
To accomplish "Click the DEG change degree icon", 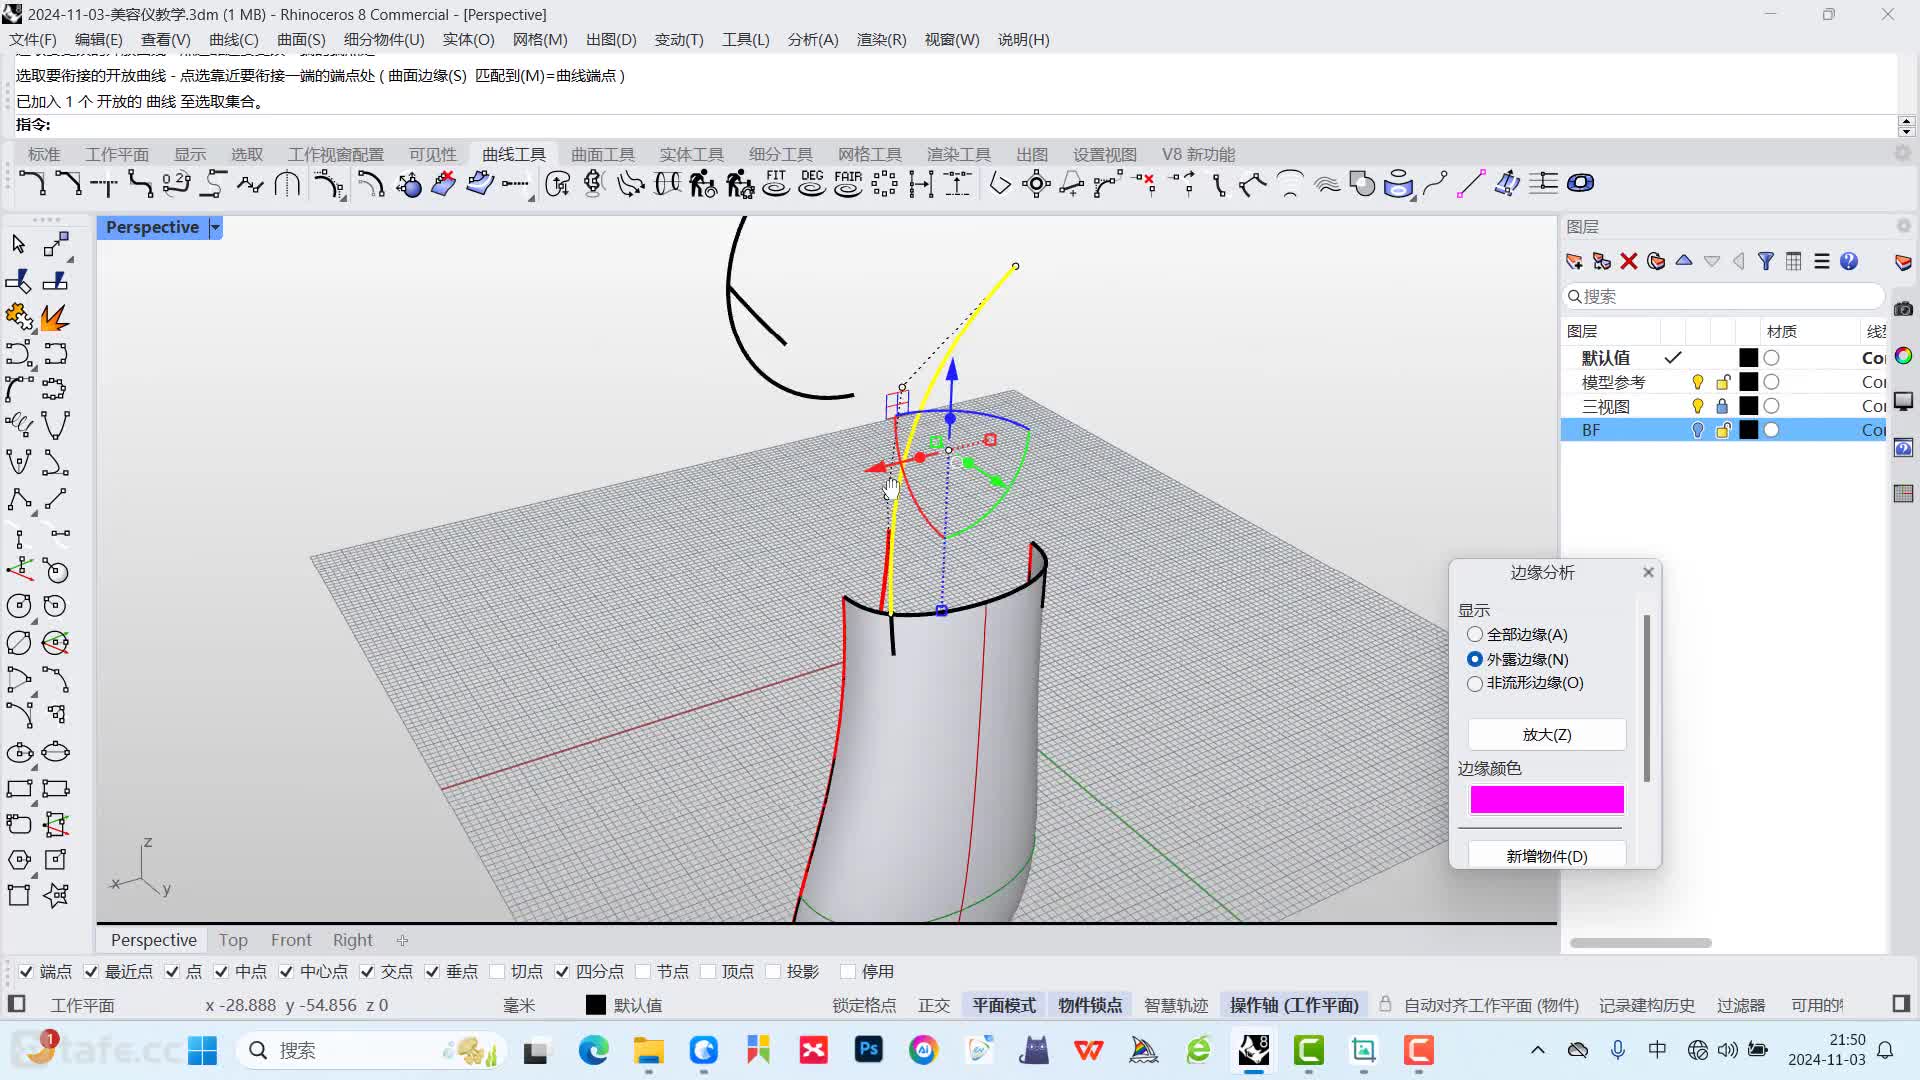I will coord(812,184).
